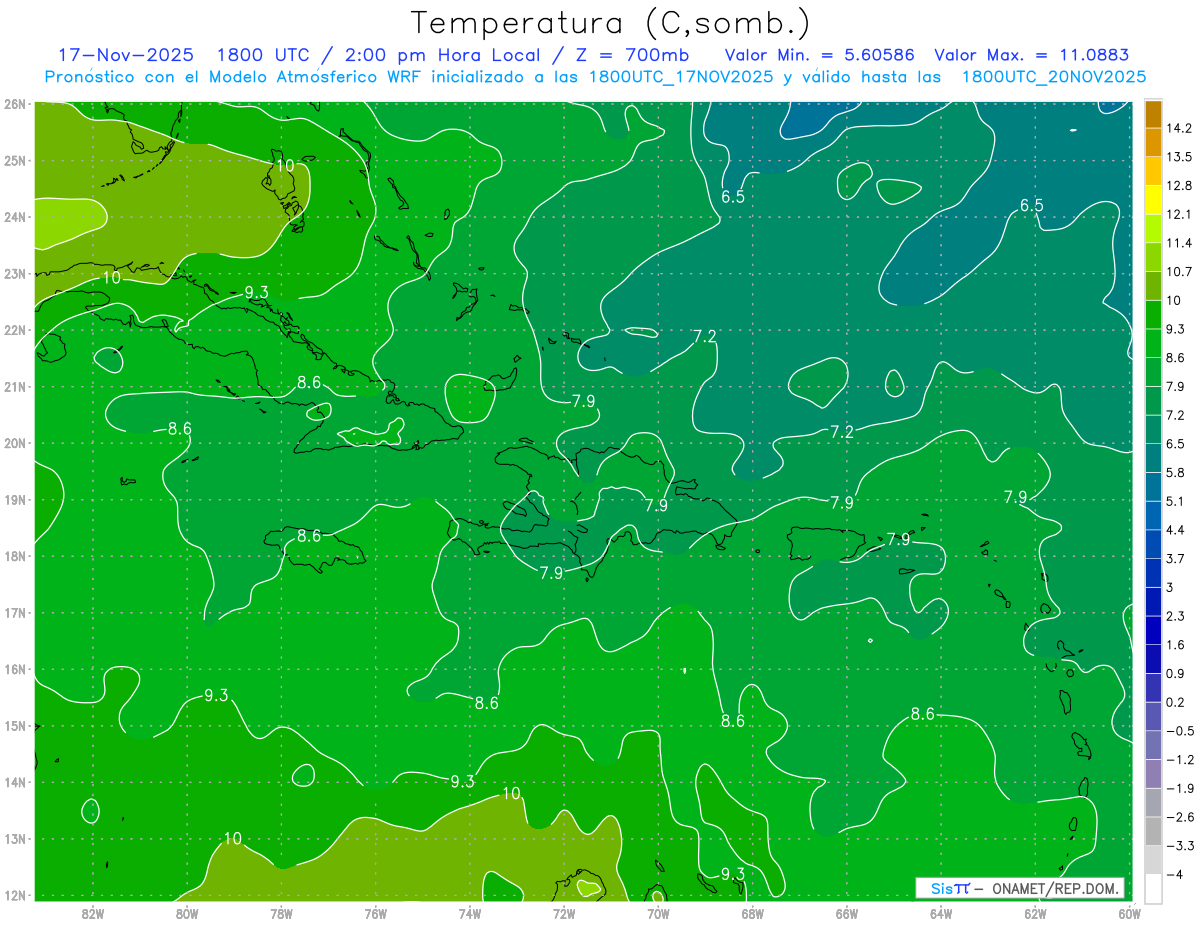The height and width of the screenshot is (927, 1200).
Task: Click legend value '4.4'
Action: 1175,530
